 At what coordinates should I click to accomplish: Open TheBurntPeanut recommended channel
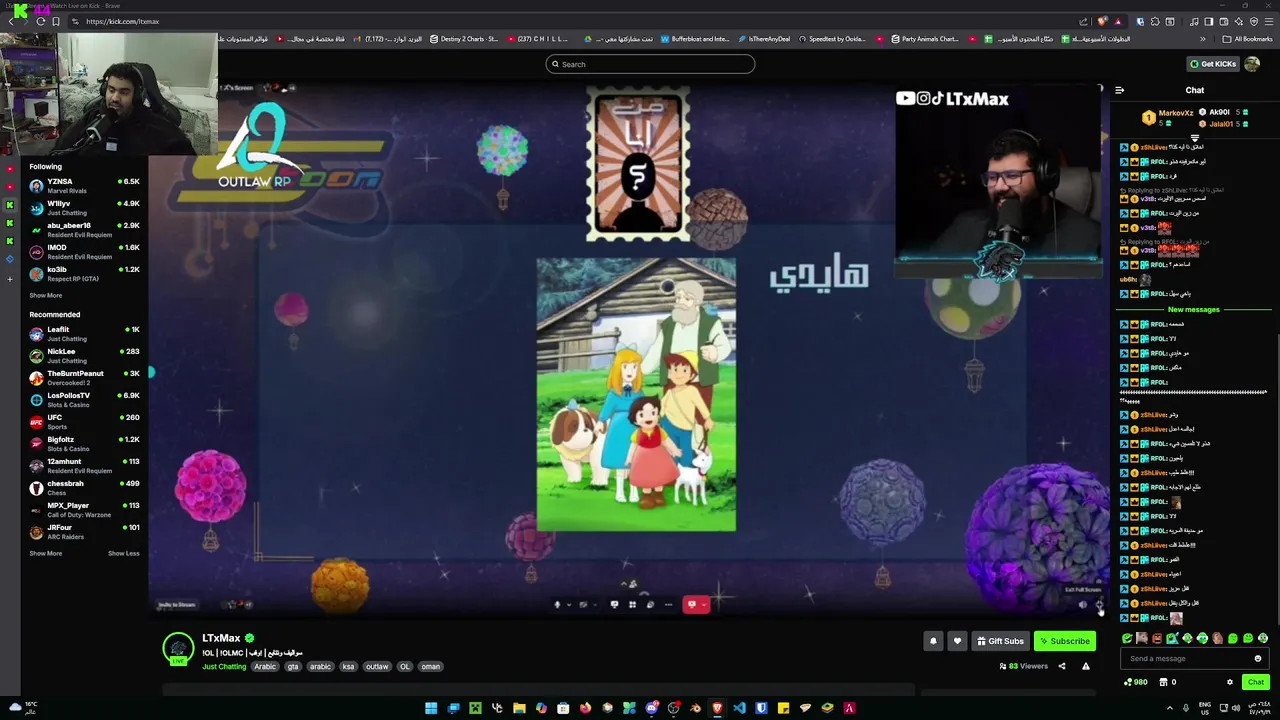[85, 378]
